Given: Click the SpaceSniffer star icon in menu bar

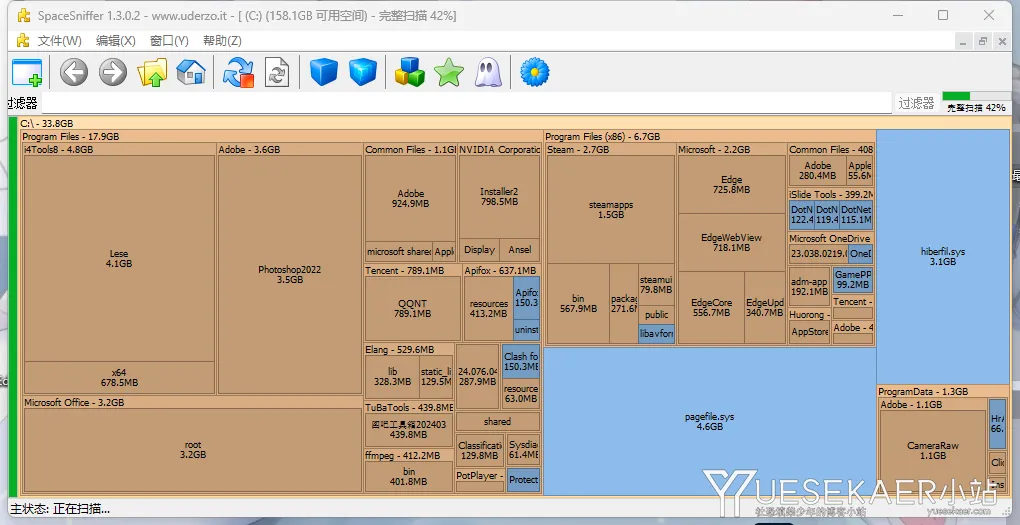Looking at the screenshot, I should [x=23, y=40].
